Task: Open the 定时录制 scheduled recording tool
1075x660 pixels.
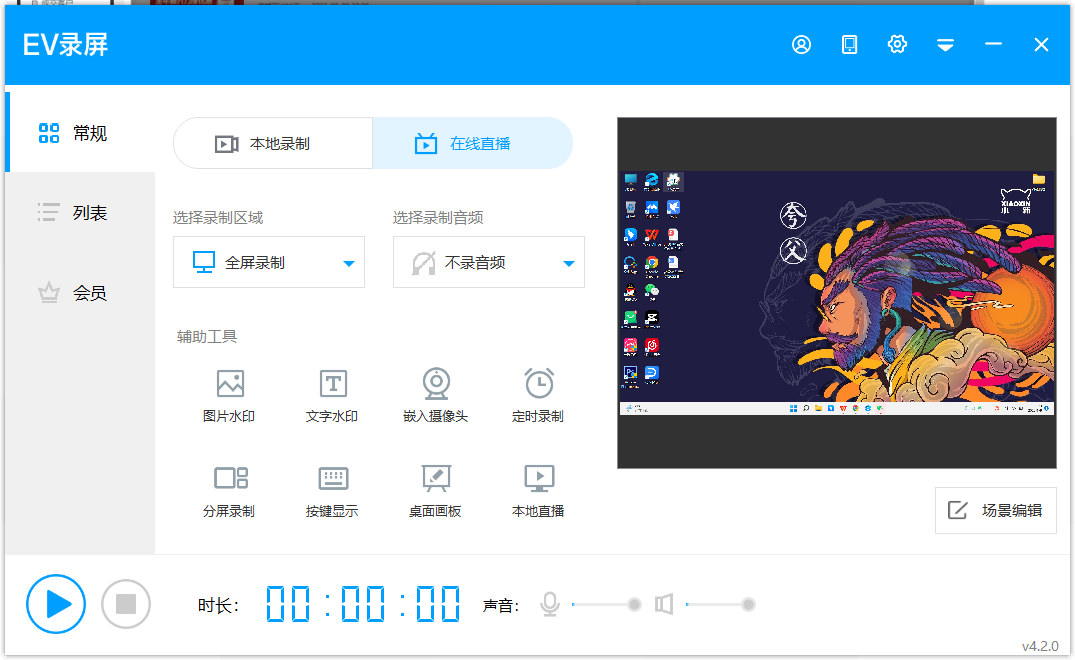Action: click(538, 395)
